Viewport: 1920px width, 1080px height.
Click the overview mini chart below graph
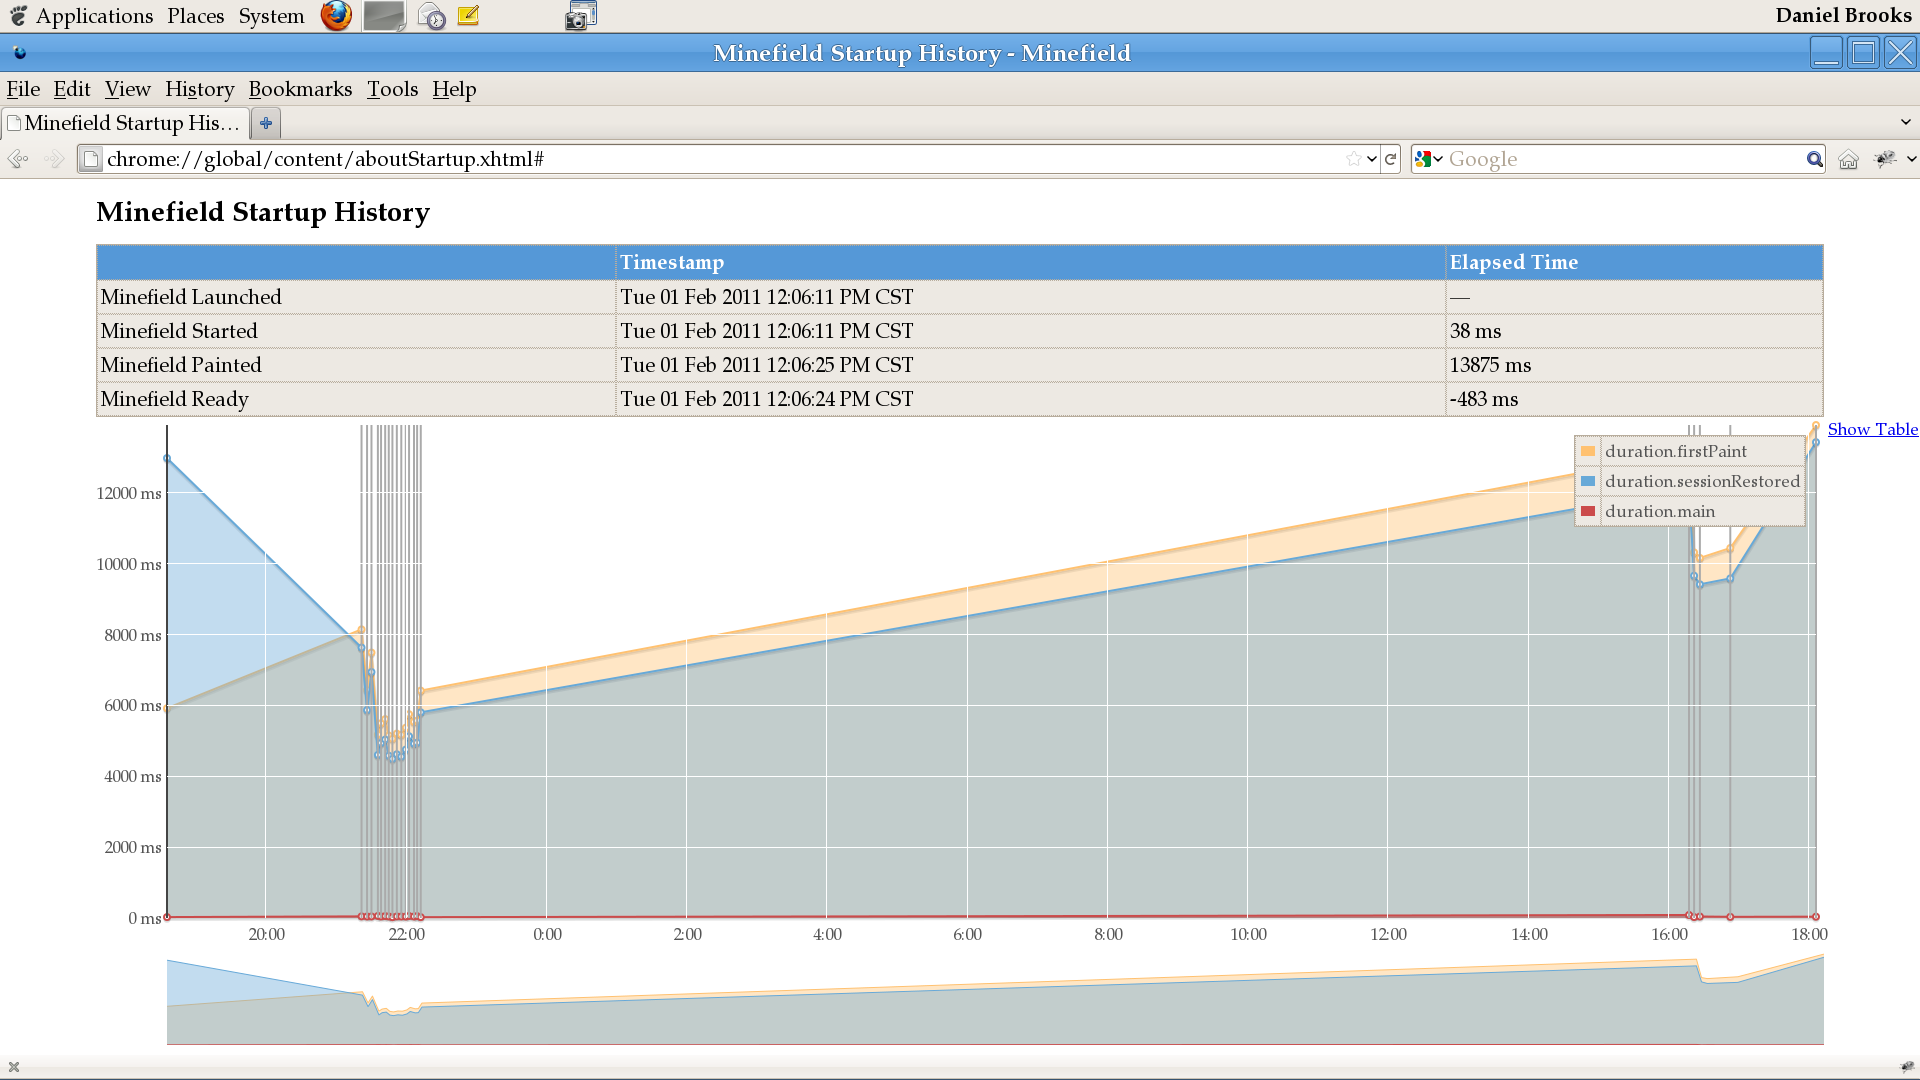(x=995, y=1000)
